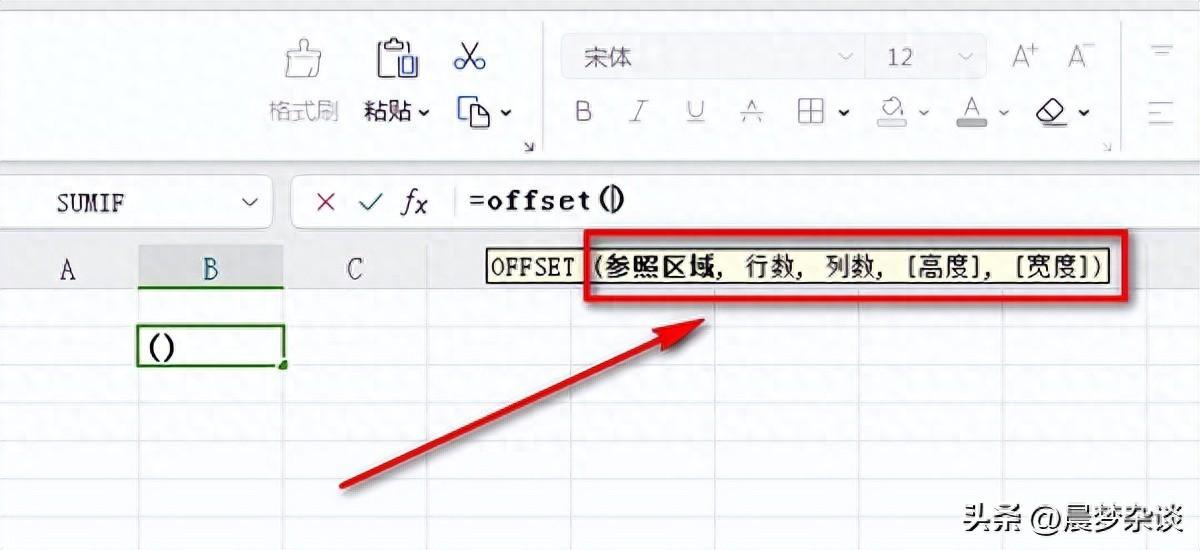
Task: Click the font color A swatch
Action: point(971,111)
